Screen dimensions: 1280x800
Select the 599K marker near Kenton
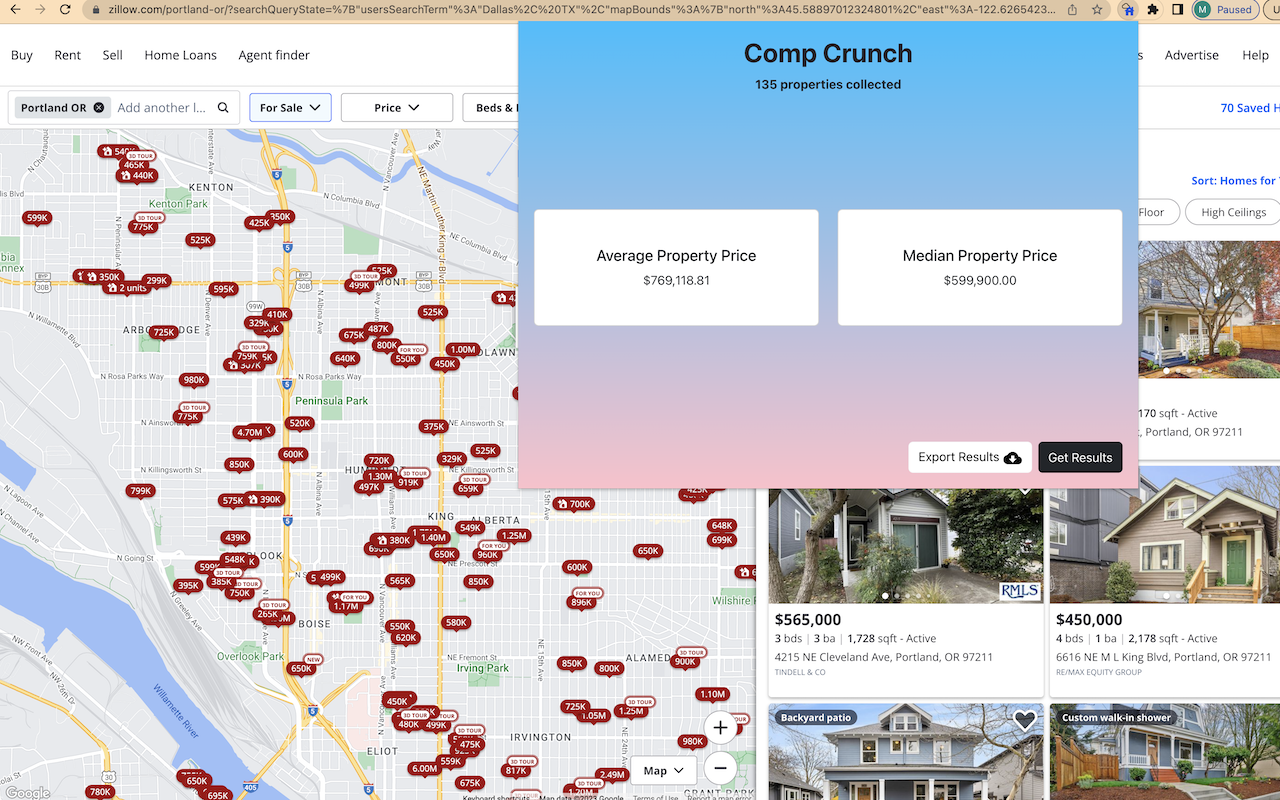tap(37, 218)
